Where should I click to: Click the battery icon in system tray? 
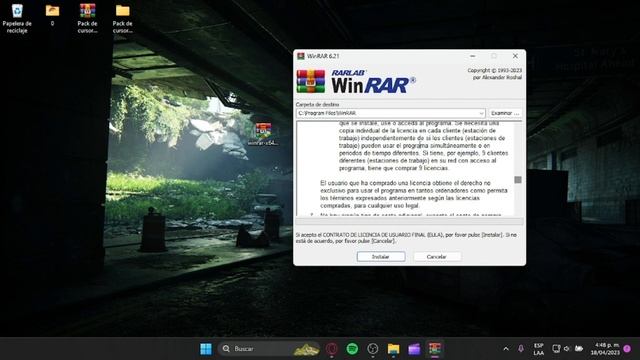(579, 349)
